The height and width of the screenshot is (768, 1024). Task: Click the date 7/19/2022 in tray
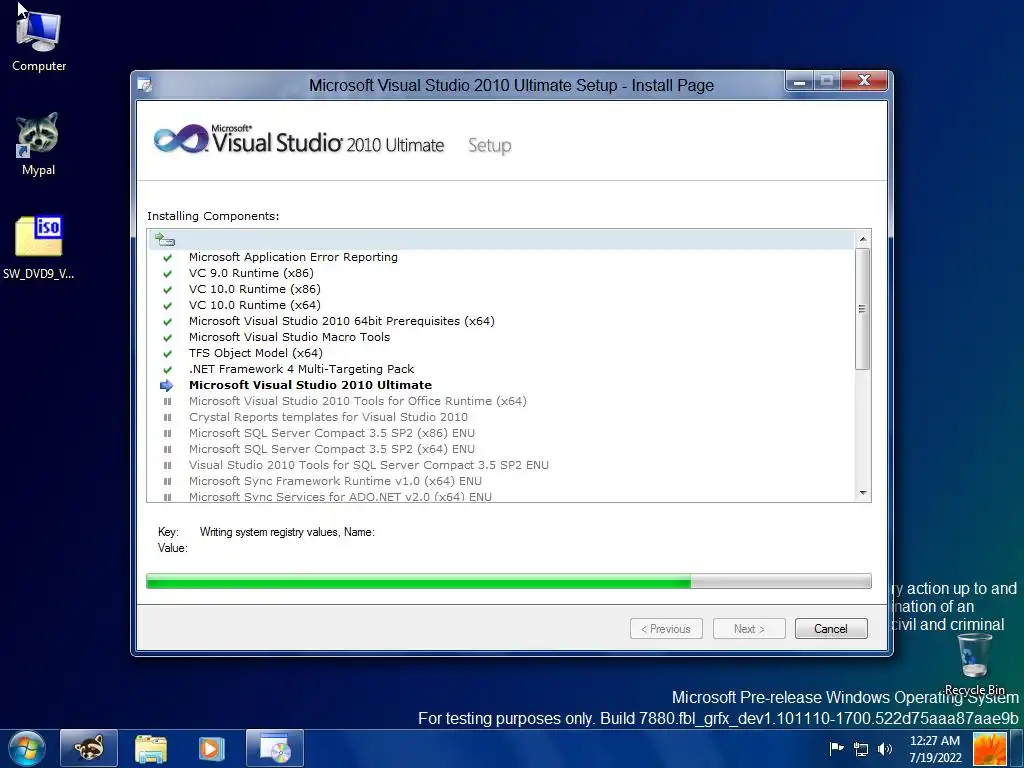[935, 758]
